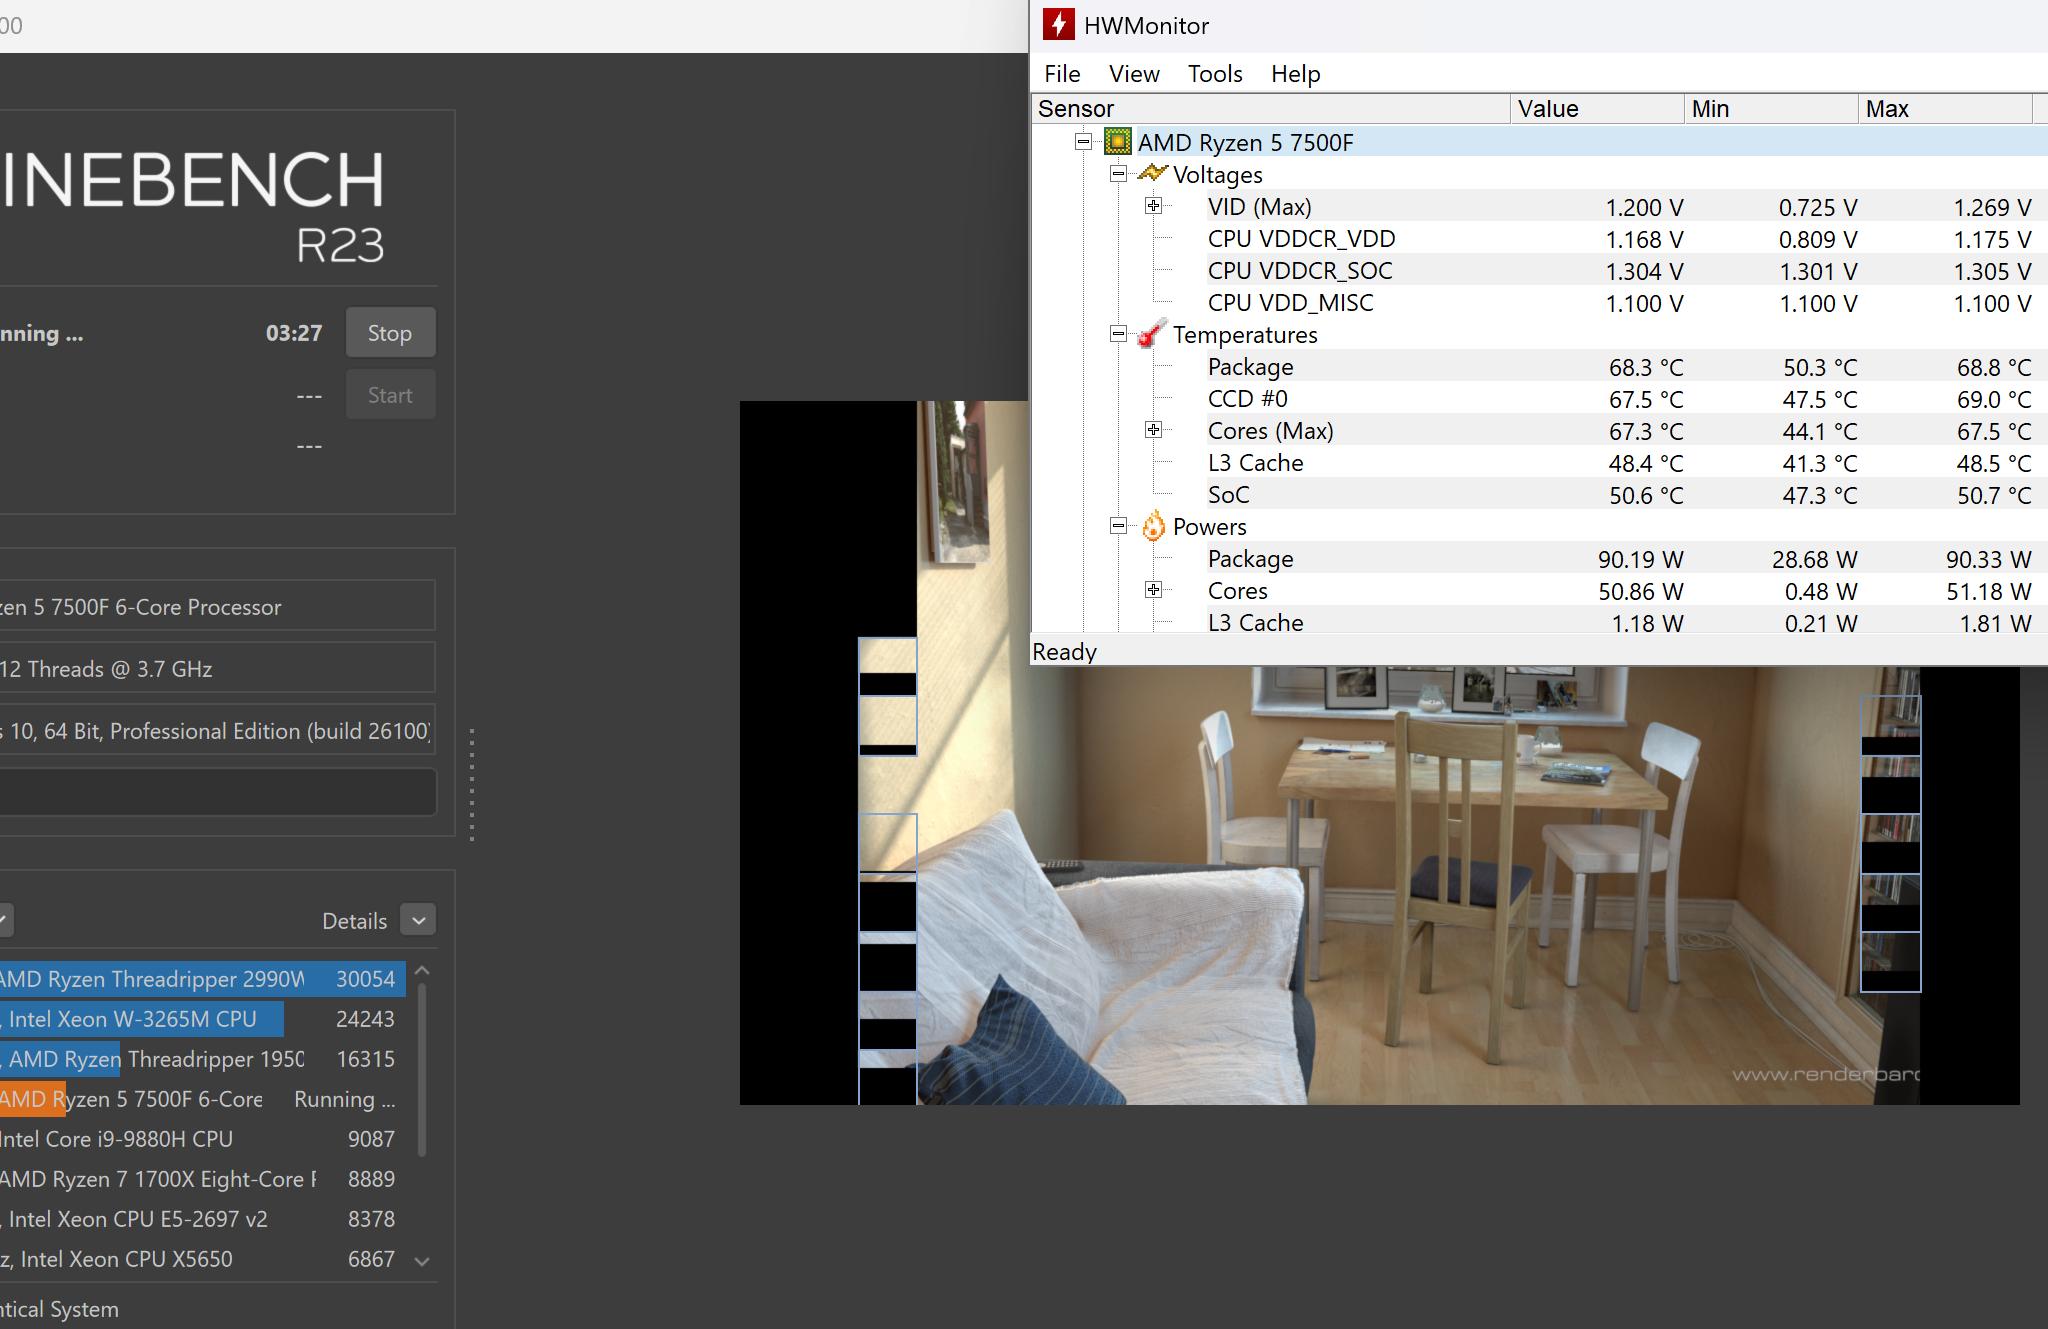Select the Cores (Max) temperature label

[1270, 430]
